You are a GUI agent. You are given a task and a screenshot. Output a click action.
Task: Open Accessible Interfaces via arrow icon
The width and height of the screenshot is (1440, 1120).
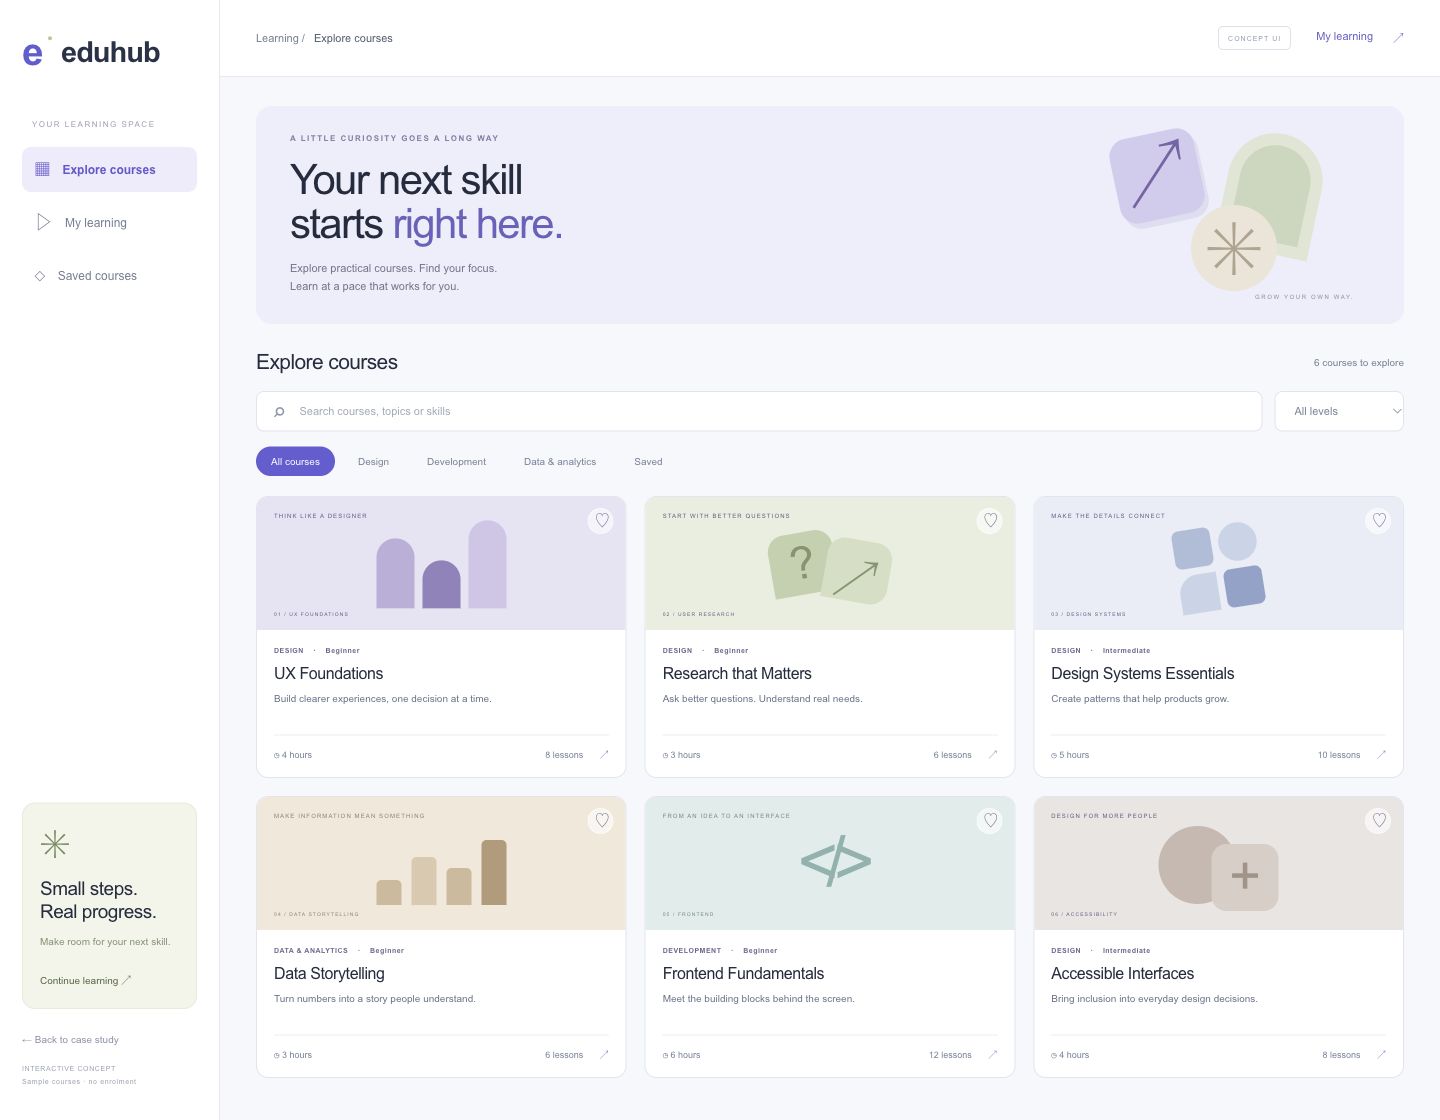(1381, 1055)
